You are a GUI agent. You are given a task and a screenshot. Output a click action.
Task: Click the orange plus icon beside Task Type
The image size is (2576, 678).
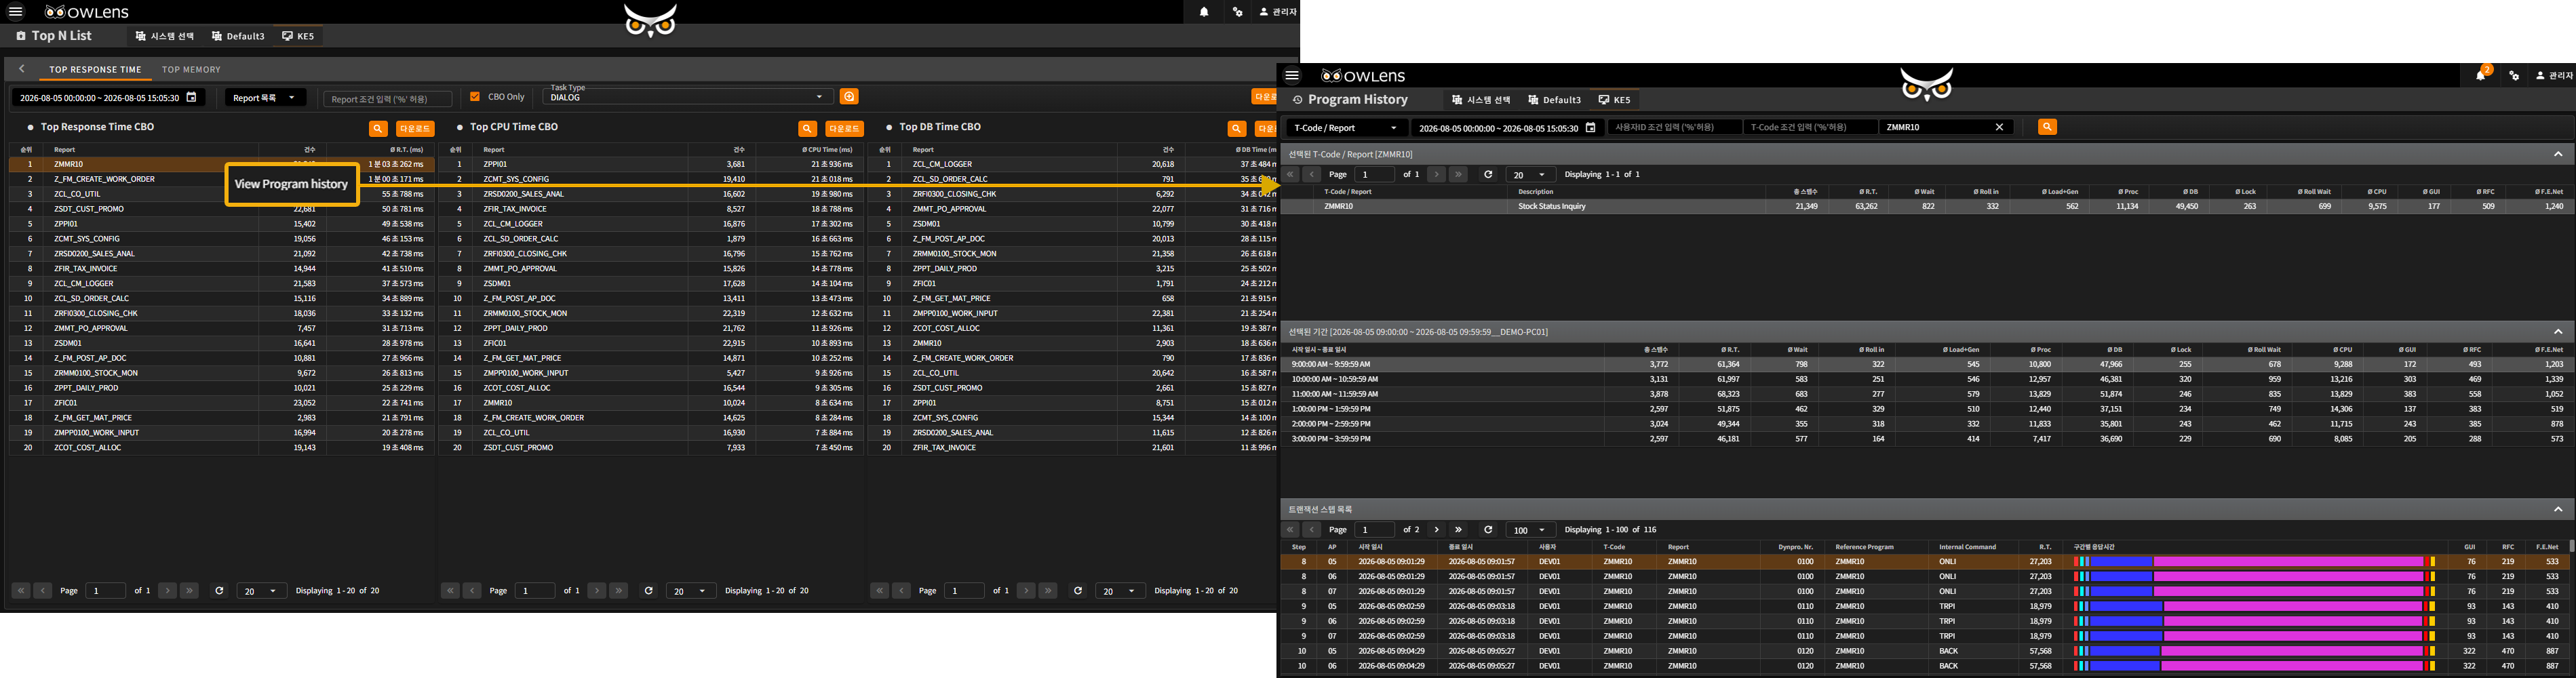849,96
